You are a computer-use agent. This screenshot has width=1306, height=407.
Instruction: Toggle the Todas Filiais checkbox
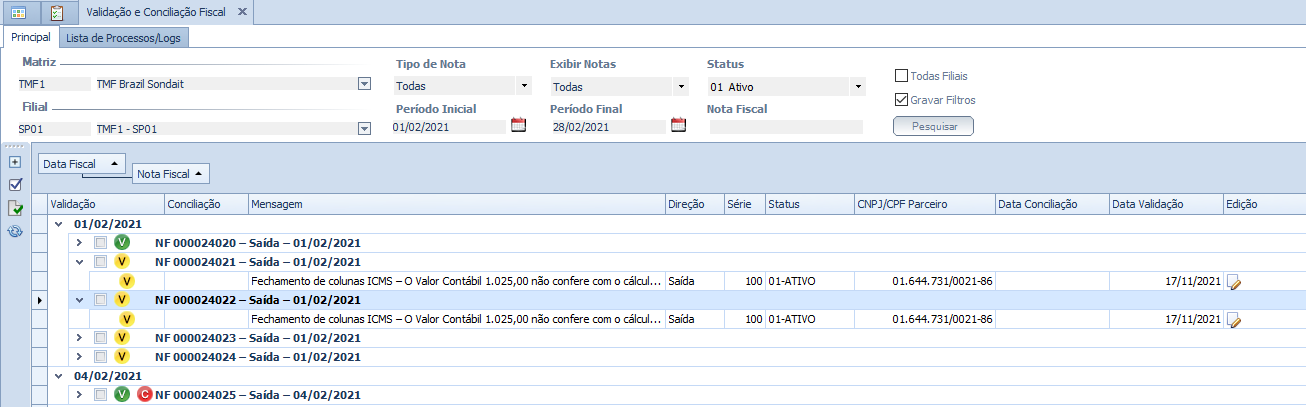(x=901, y=76)
